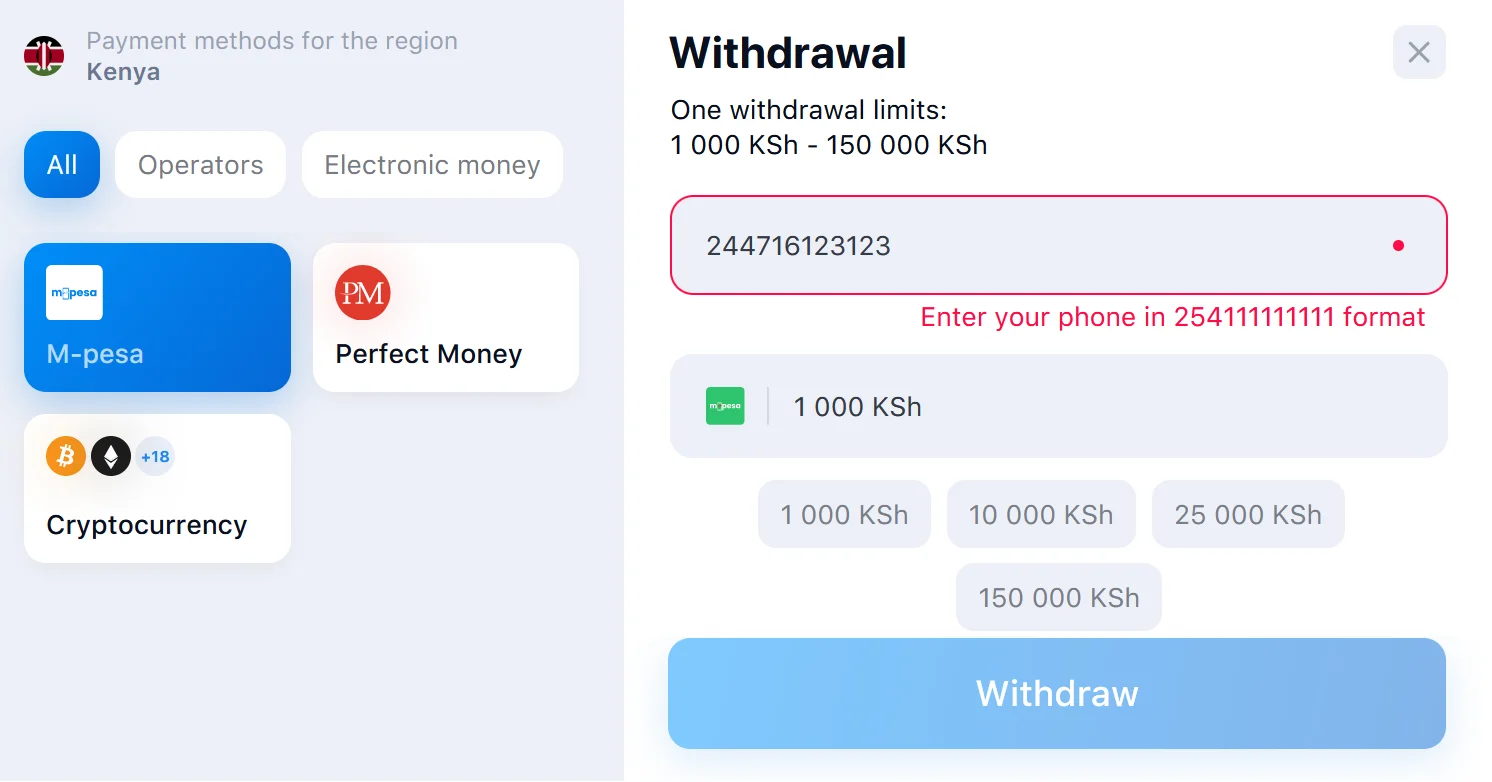The width and height of the screenshot is (1492, 782).
Task: Select the 25 000 KSh preset amount
Action: pos(1248,514)
